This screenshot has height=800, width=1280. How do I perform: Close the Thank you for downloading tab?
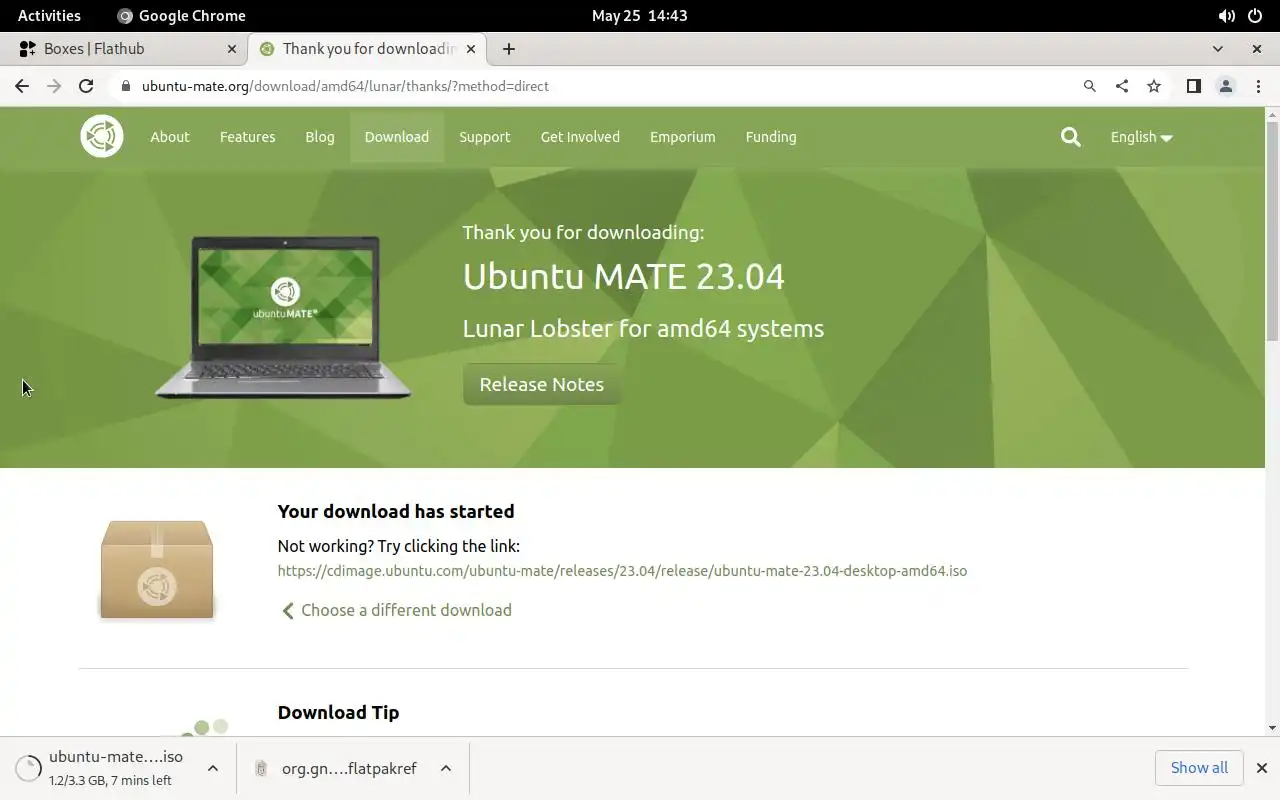471,48
